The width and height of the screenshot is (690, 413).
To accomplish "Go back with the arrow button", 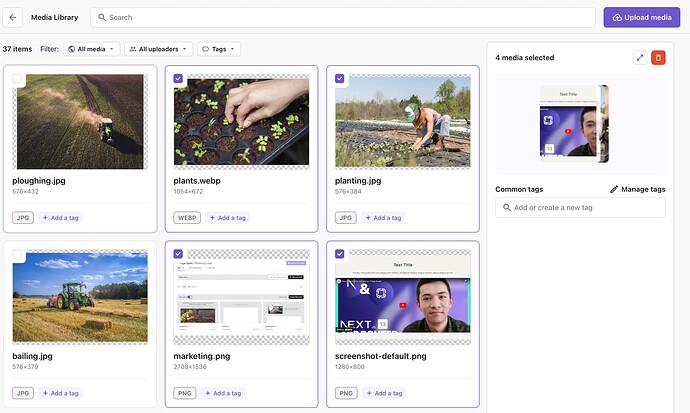I will tap(13, 18).
